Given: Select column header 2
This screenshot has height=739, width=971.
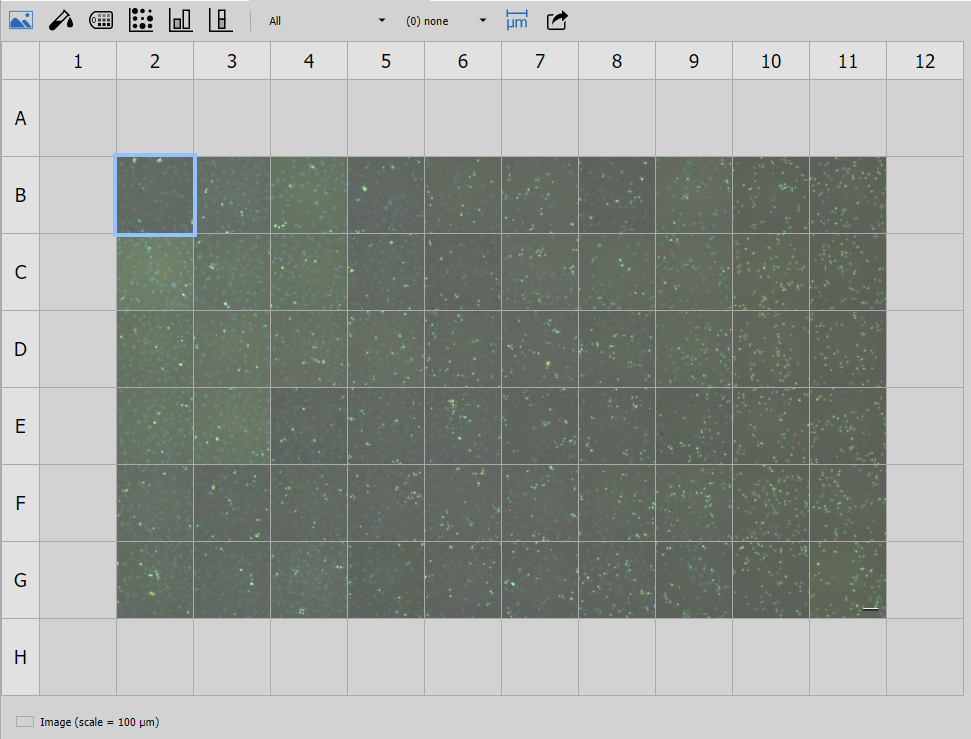Looking at the screenshot, I should point(155,61).
